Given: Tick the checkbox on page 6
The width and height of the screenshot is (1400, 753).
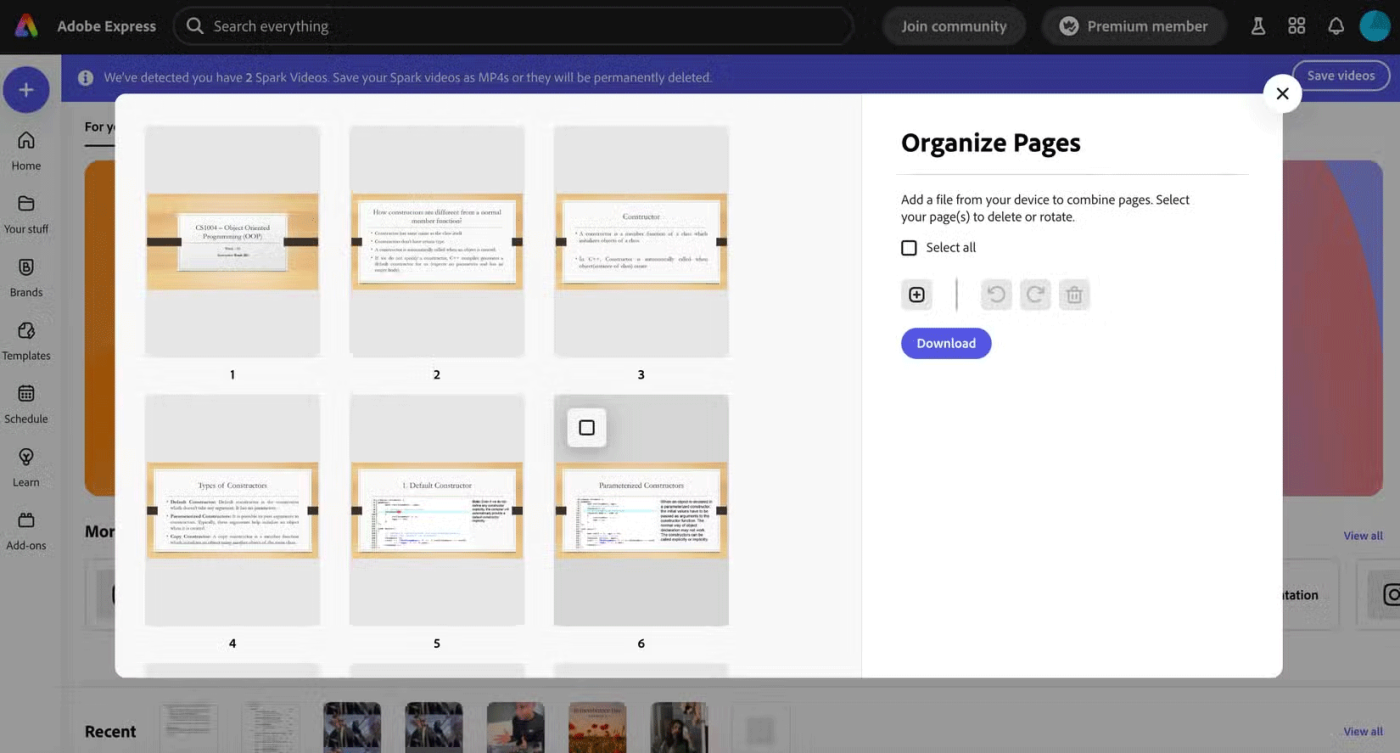Looking at the screenshot, I should point(587,428).
